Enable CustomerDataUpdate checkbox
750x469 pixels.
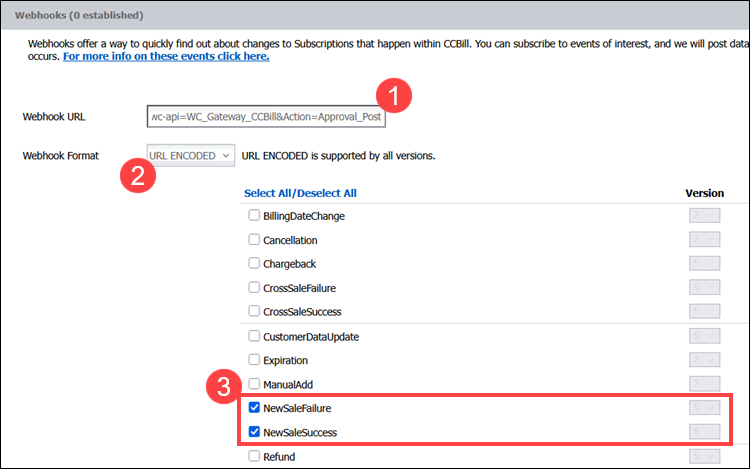click(x=254, y=336)
